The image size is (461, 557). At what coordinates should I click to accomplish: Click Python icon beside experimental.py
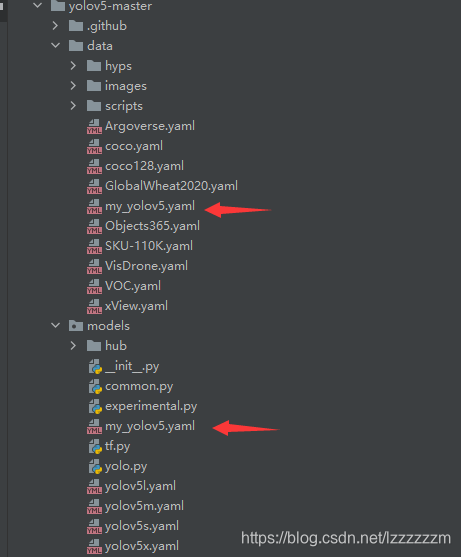(96, 406)
